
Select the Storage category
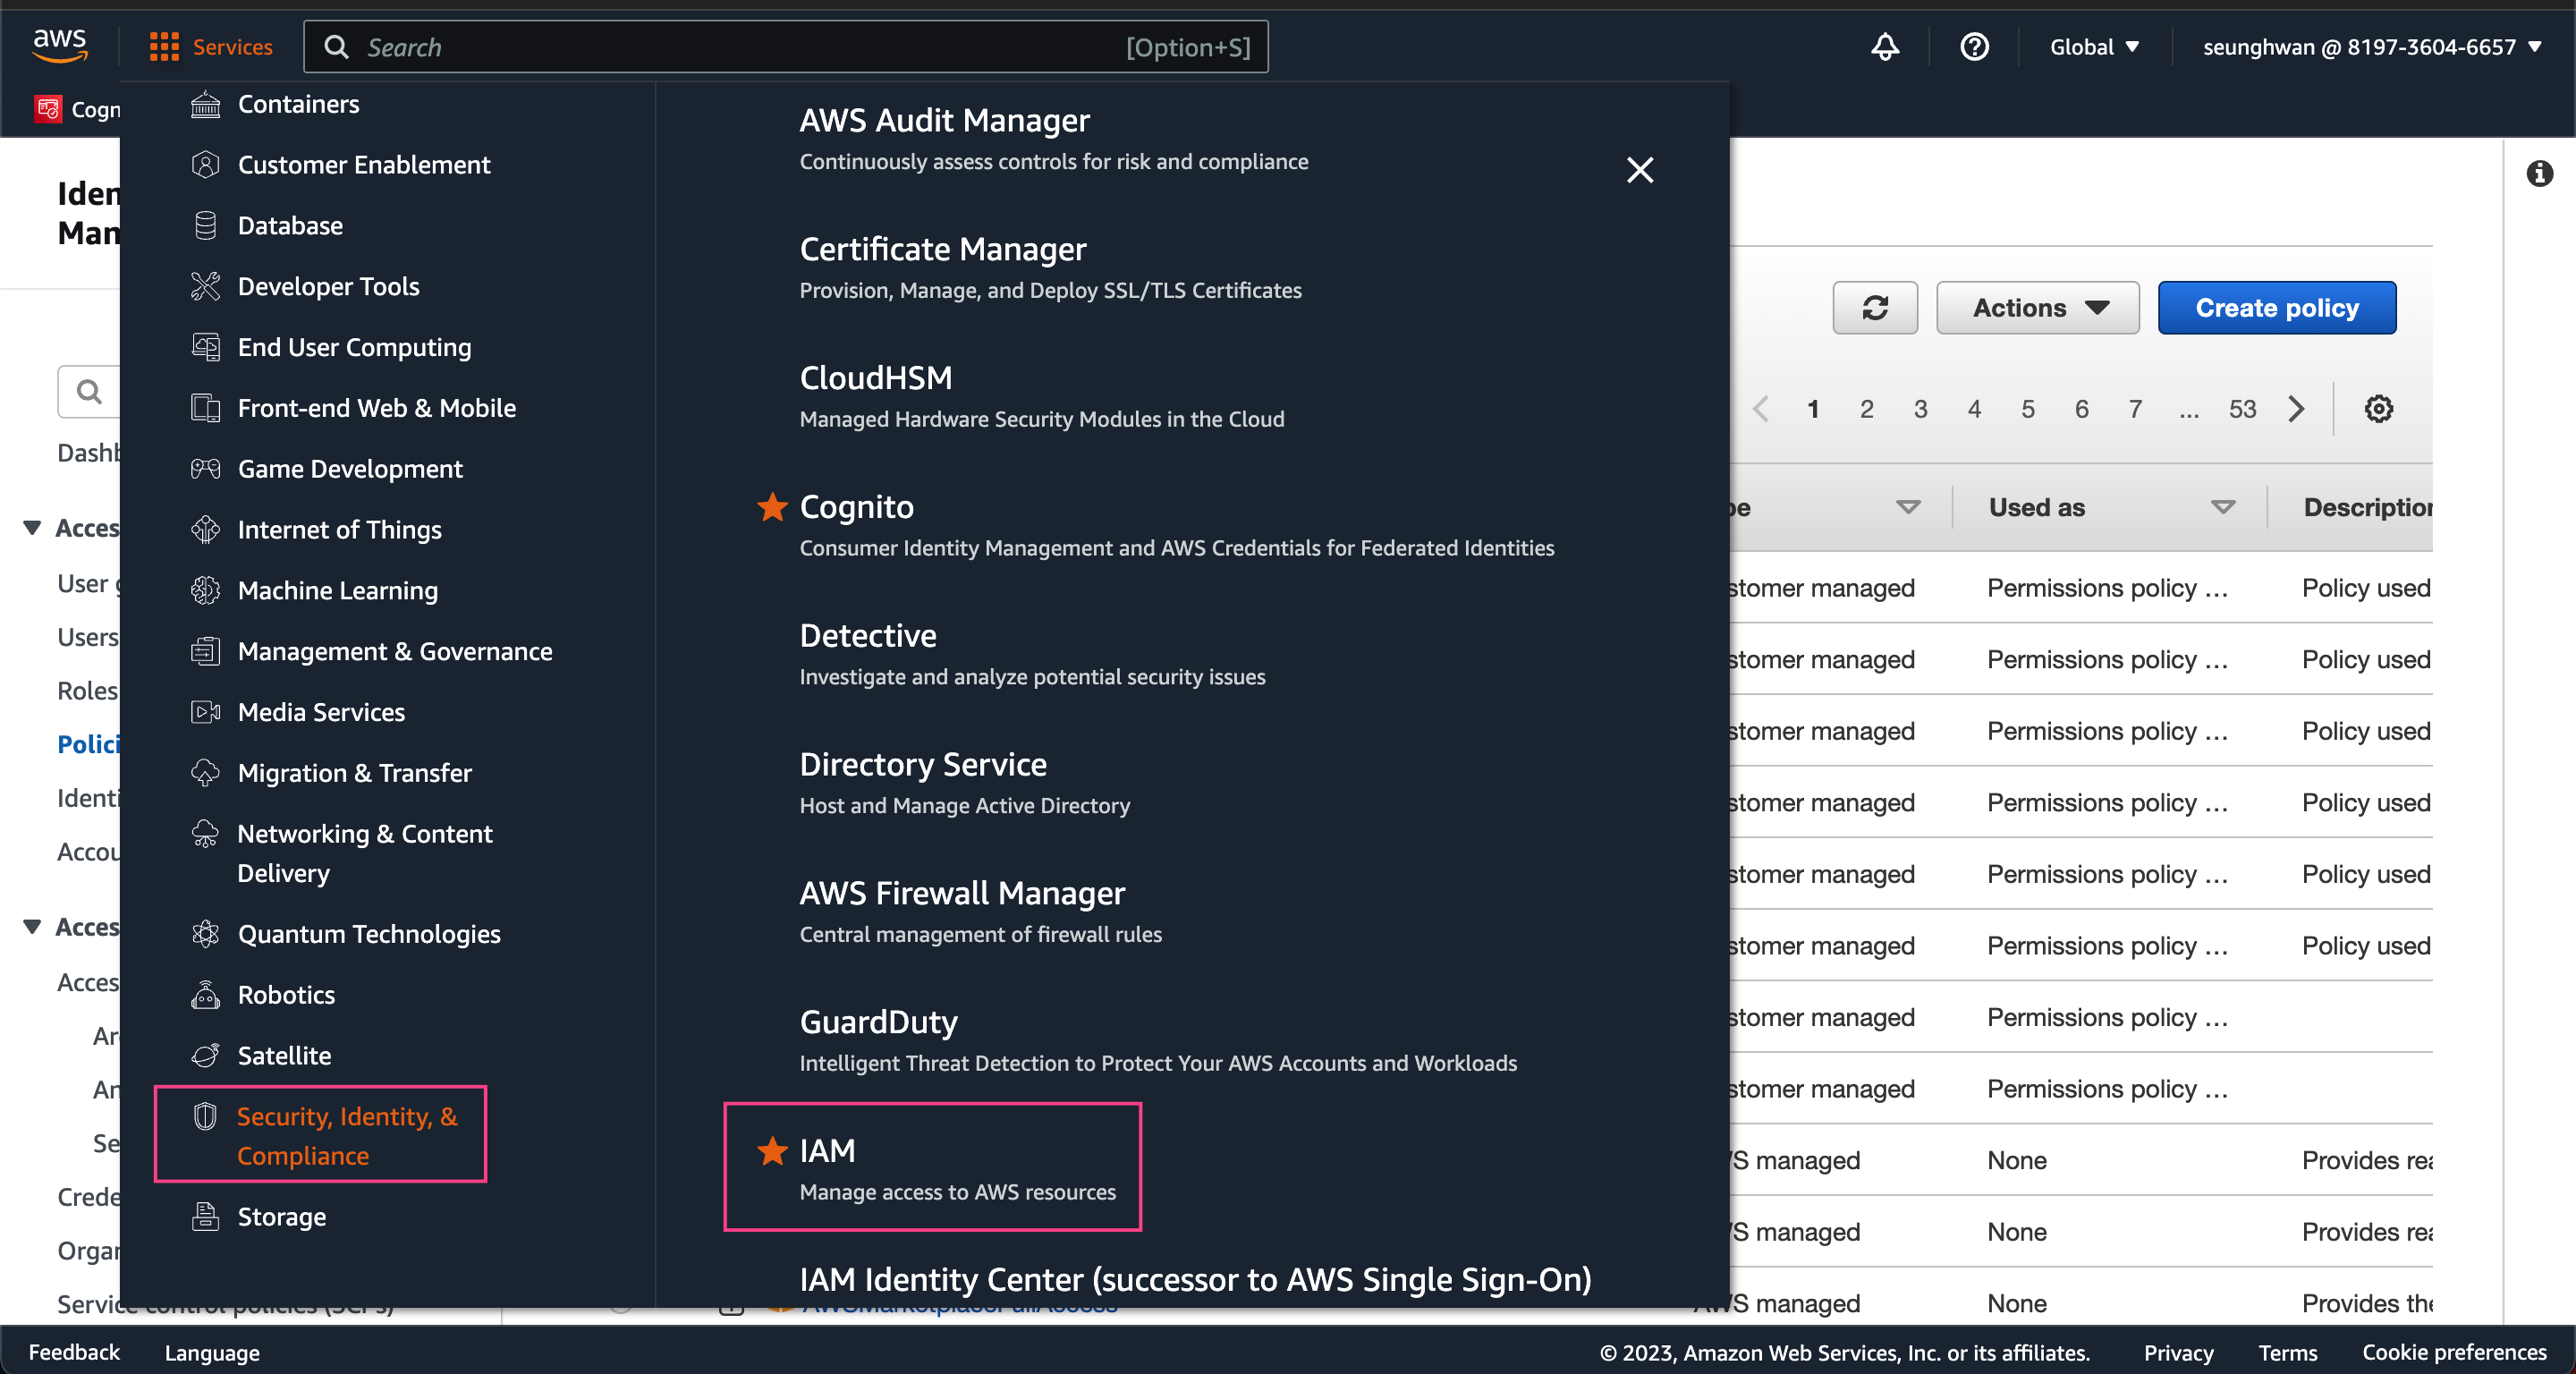tap(282, 1217)
